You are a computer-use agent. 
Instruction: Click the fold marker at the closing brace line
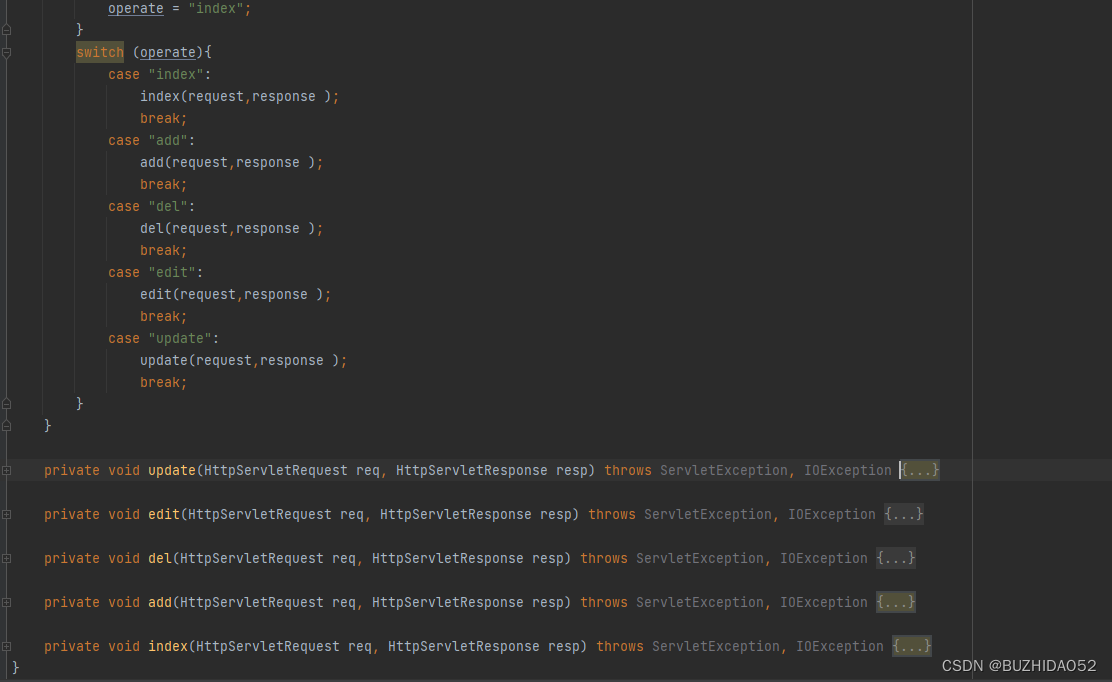6,424
